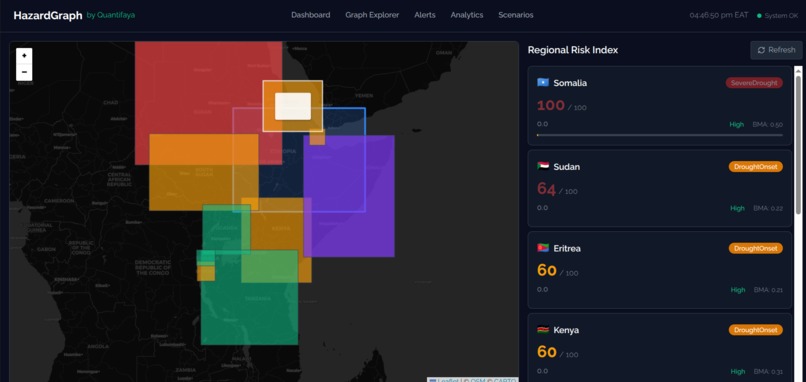The width and height of the screenshot is (806, 382).
Task: Click the Sudan flag icon
Action: [543, 166]
